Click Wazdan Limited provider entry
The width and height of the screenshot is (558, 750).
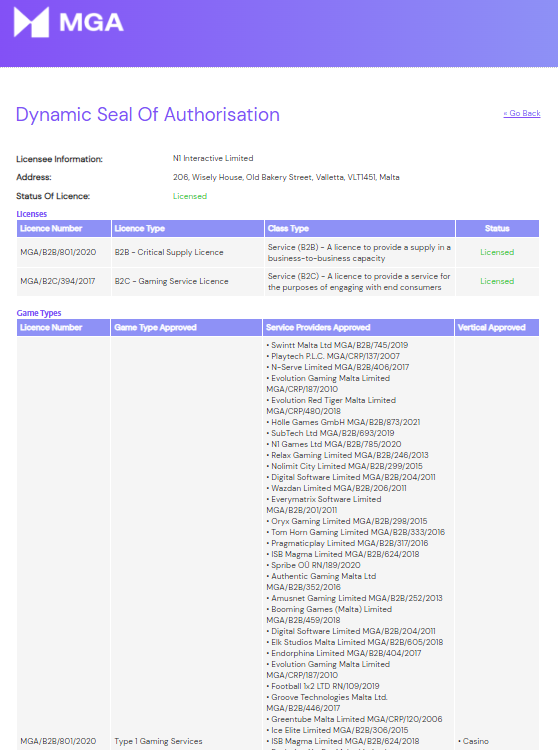coord(336,488)
